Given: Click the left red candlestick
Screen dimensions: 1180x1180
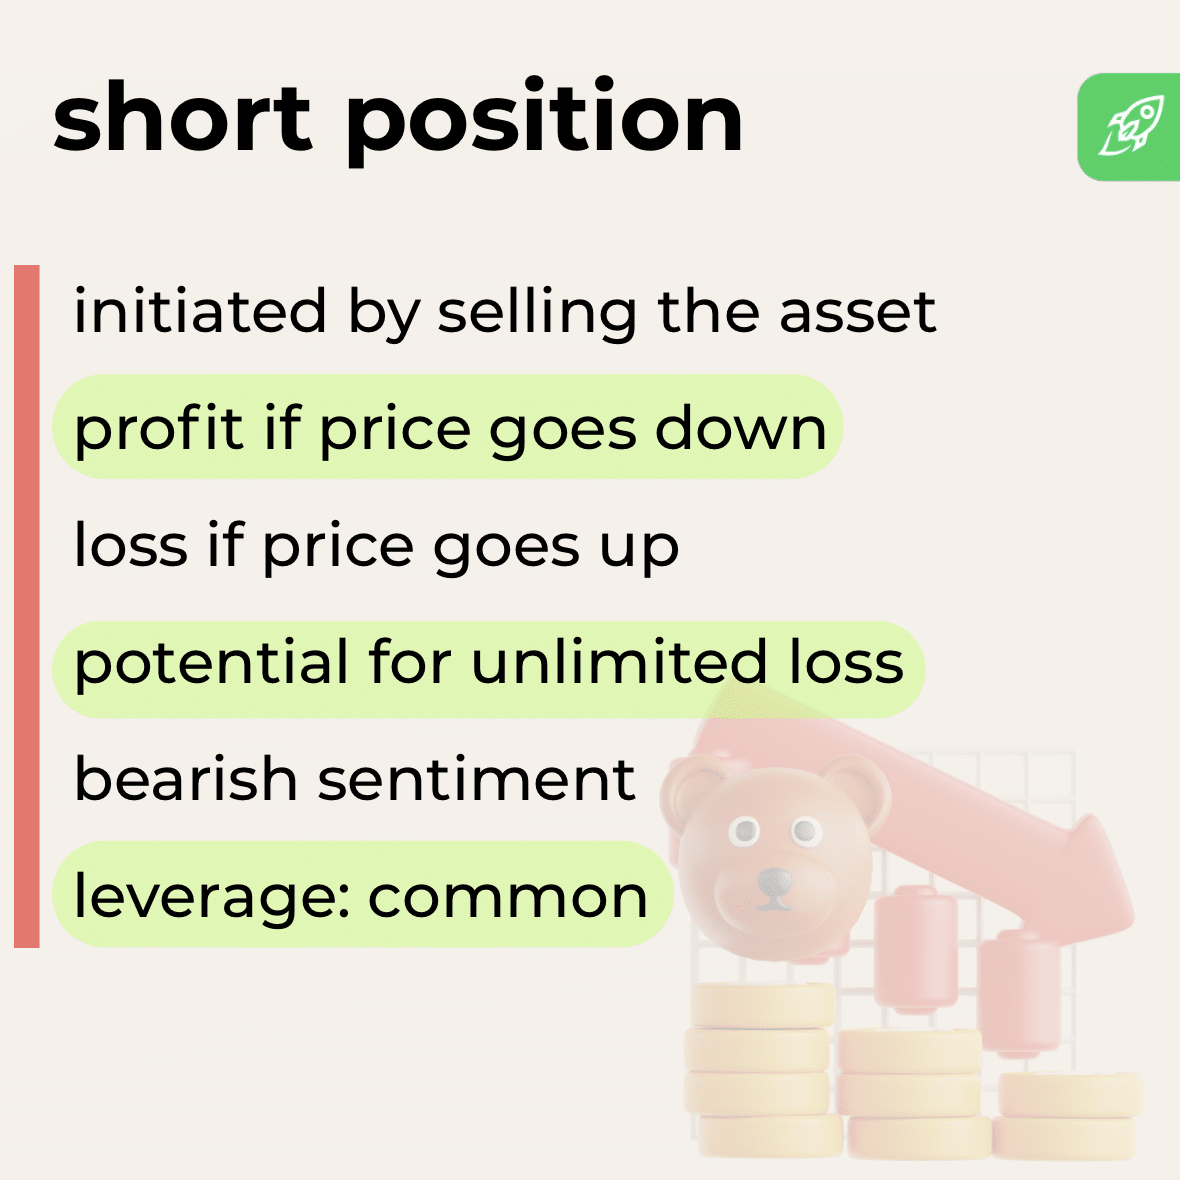Looking at the screenshot, I should 915,948.
